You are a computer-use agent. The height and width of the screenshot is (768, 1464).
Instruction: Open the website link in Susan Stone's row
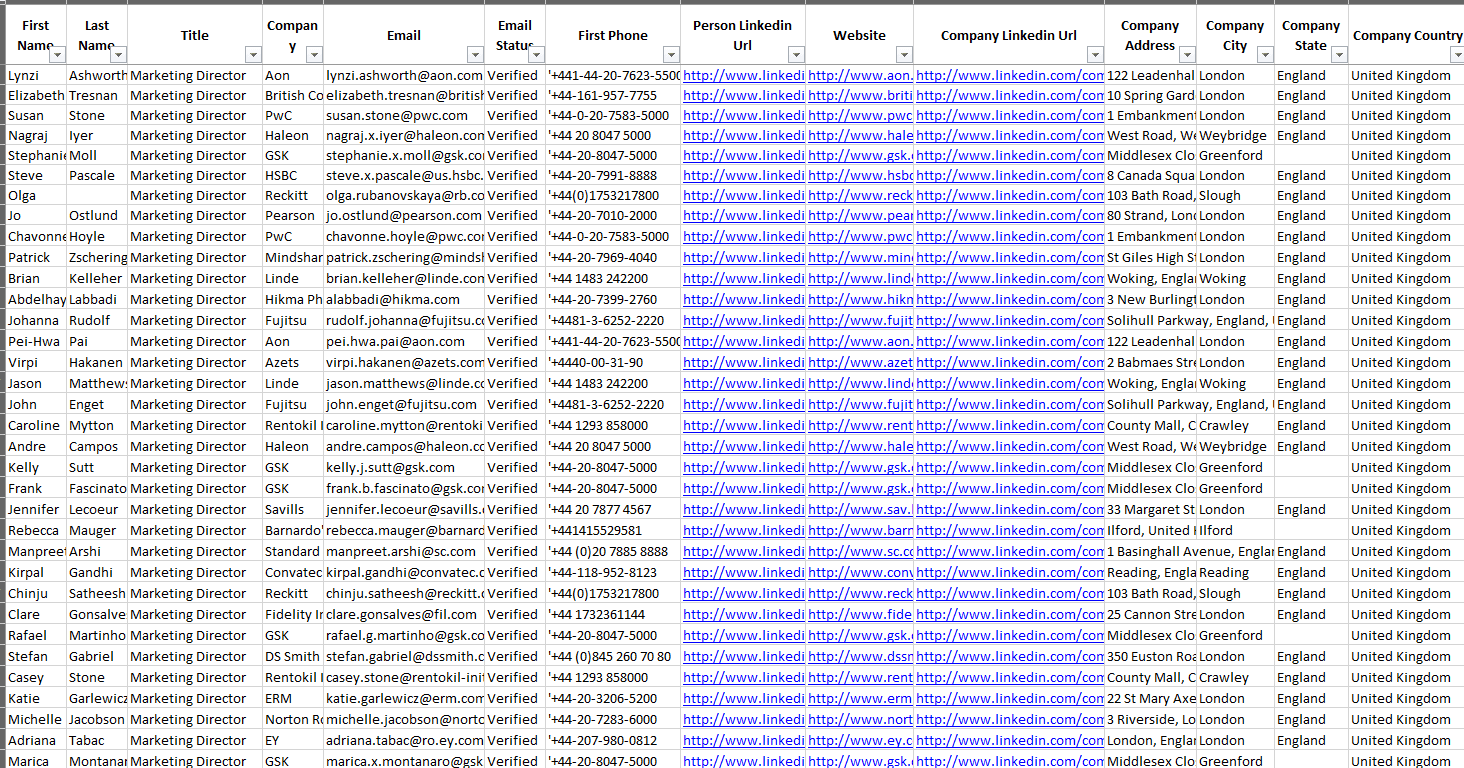click(x=859, y=116)
